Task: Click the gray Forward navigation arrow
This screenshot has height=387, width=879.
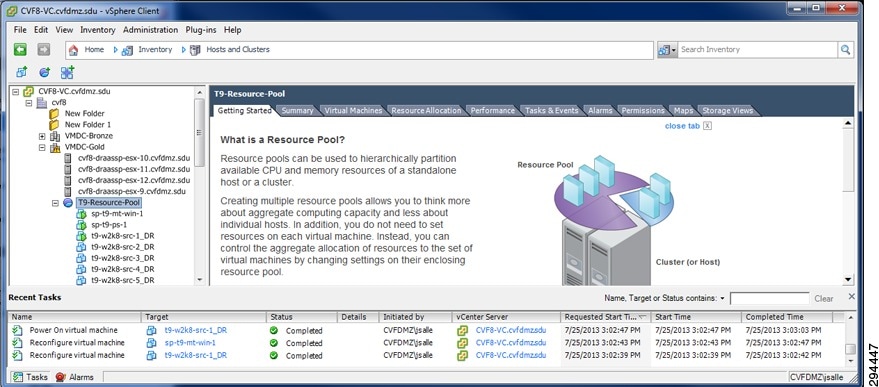Action: [x=44, y=50]
